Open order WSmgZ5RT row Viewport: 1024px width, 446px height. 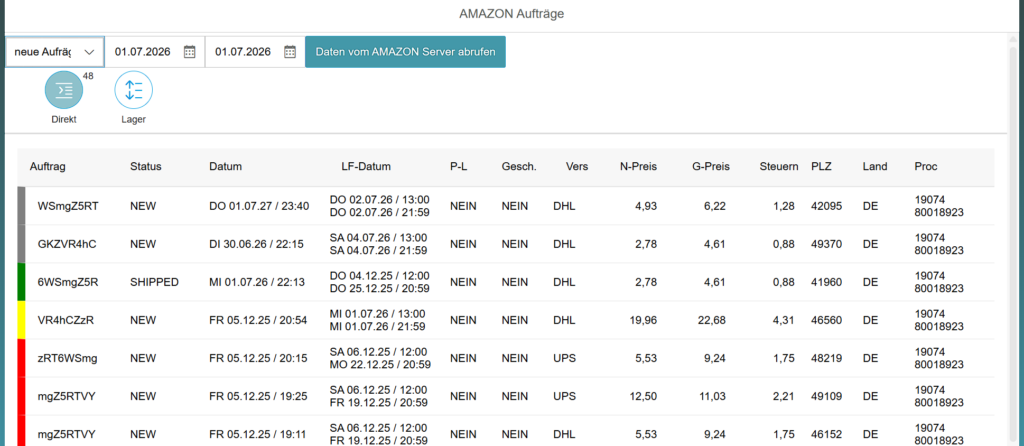506,206
